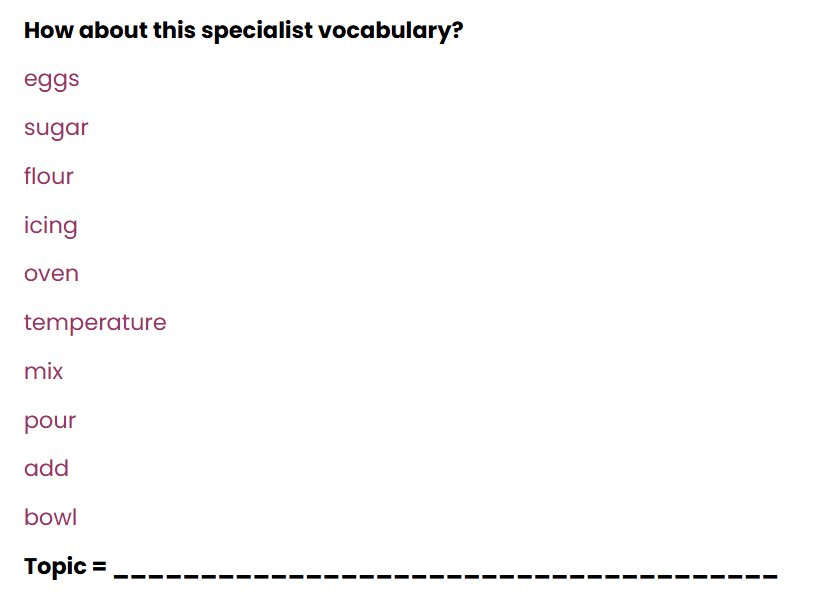Click the bold "Topic" label
Viewport: 840px width, 607px height.
(x=55, y=567)
